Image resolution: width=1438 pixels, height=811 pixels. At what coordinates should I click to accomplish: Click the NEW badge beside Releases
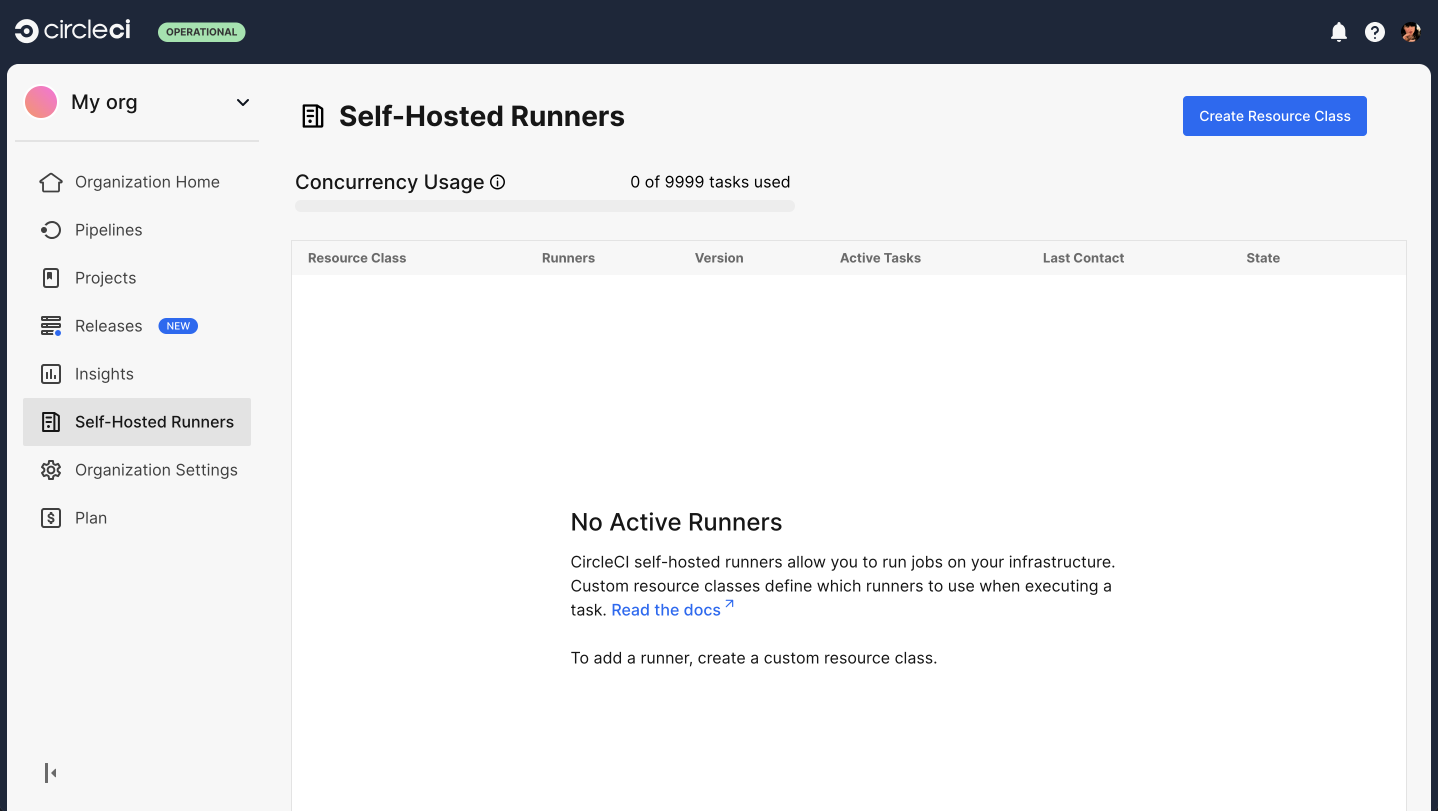[178, 326]
